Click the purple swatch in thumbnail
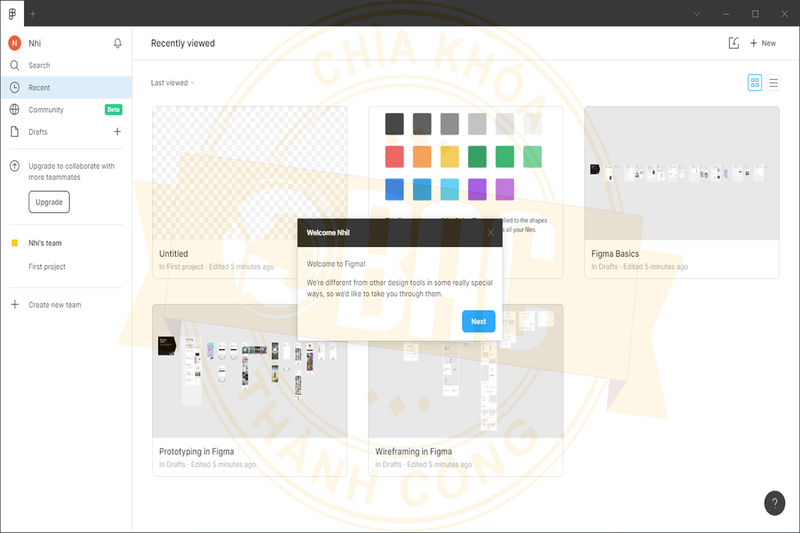 (x=477, y=189)
